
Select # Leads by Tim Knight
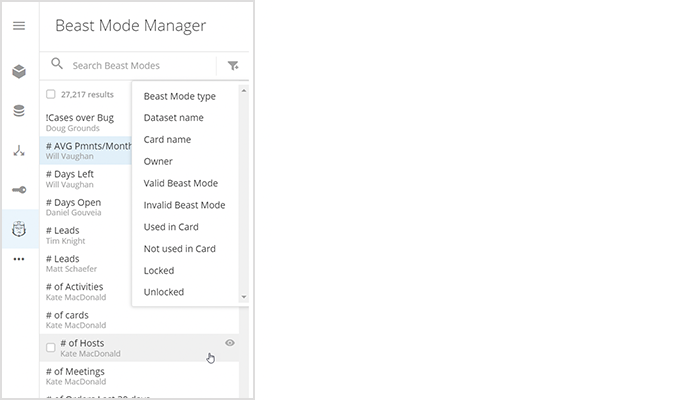[x=86, y=235]
